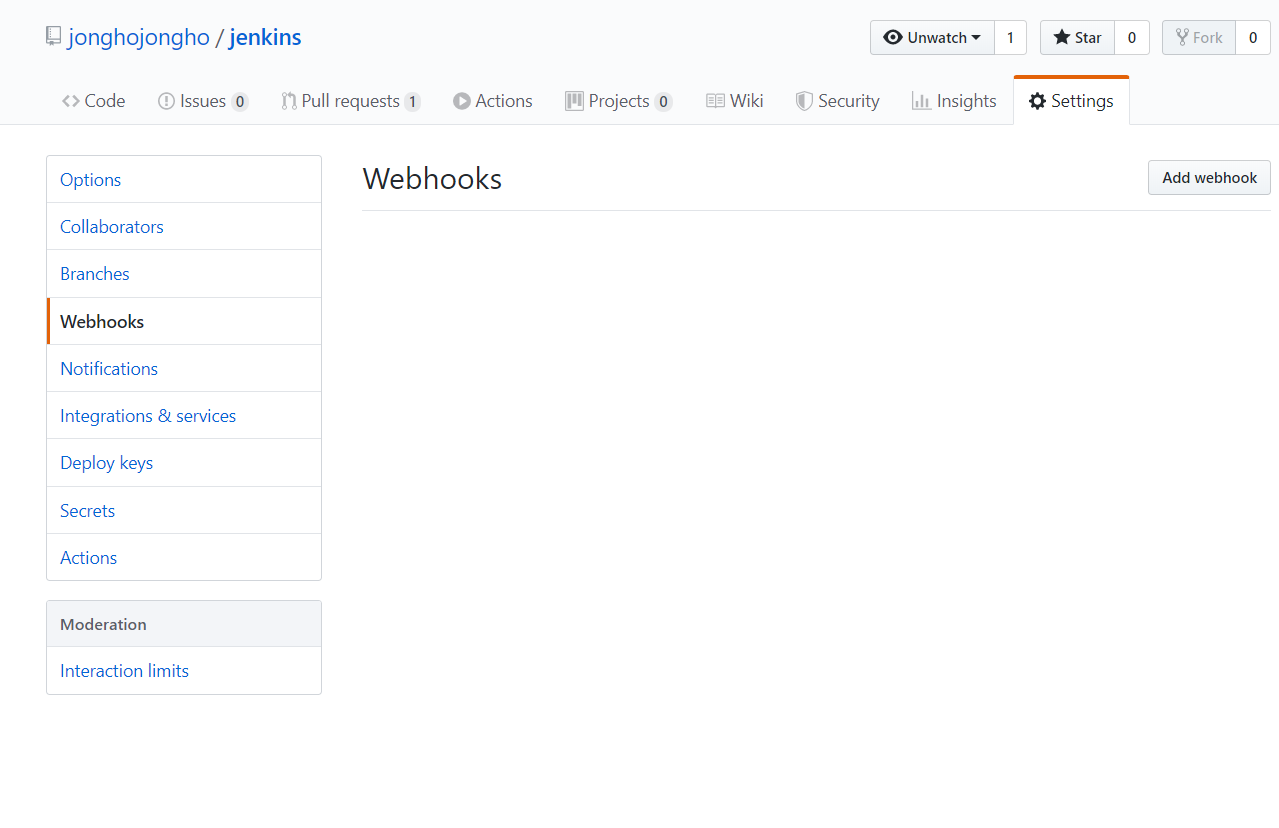The width and height of the screenshot is (1279, 828).
Task: Click the Star button label
Action: point(1088,38)
